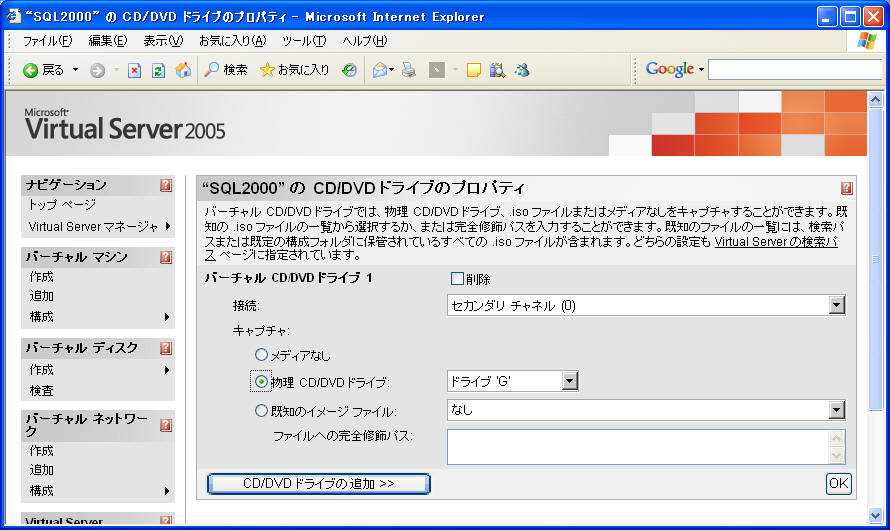Open the ファイル(F) menu
Image resolution: width=890 pixels, height=530 pixels.
point(47,41)
